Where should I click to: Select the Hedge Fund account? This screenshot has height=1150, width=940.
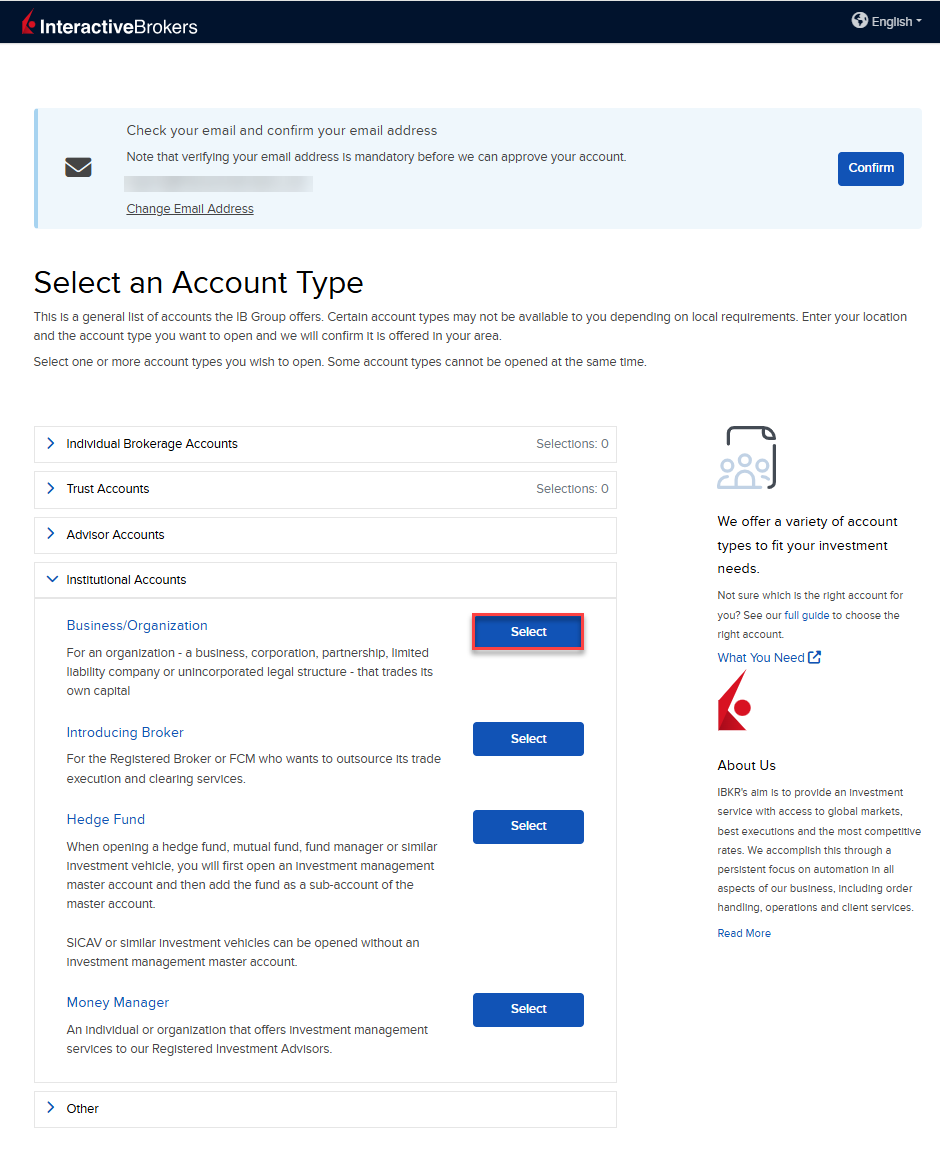[x=528, y=826]
